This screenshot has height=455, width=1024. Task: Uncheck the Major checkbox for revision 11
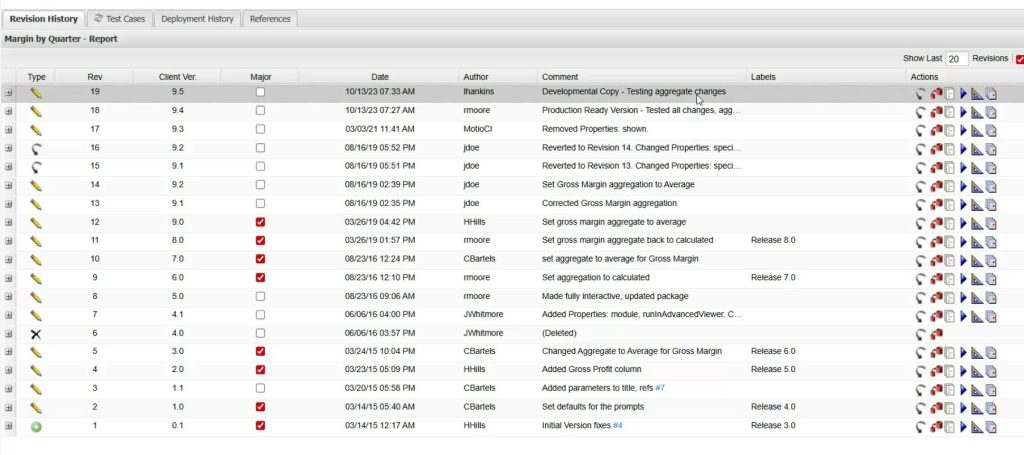click(261, 240)
